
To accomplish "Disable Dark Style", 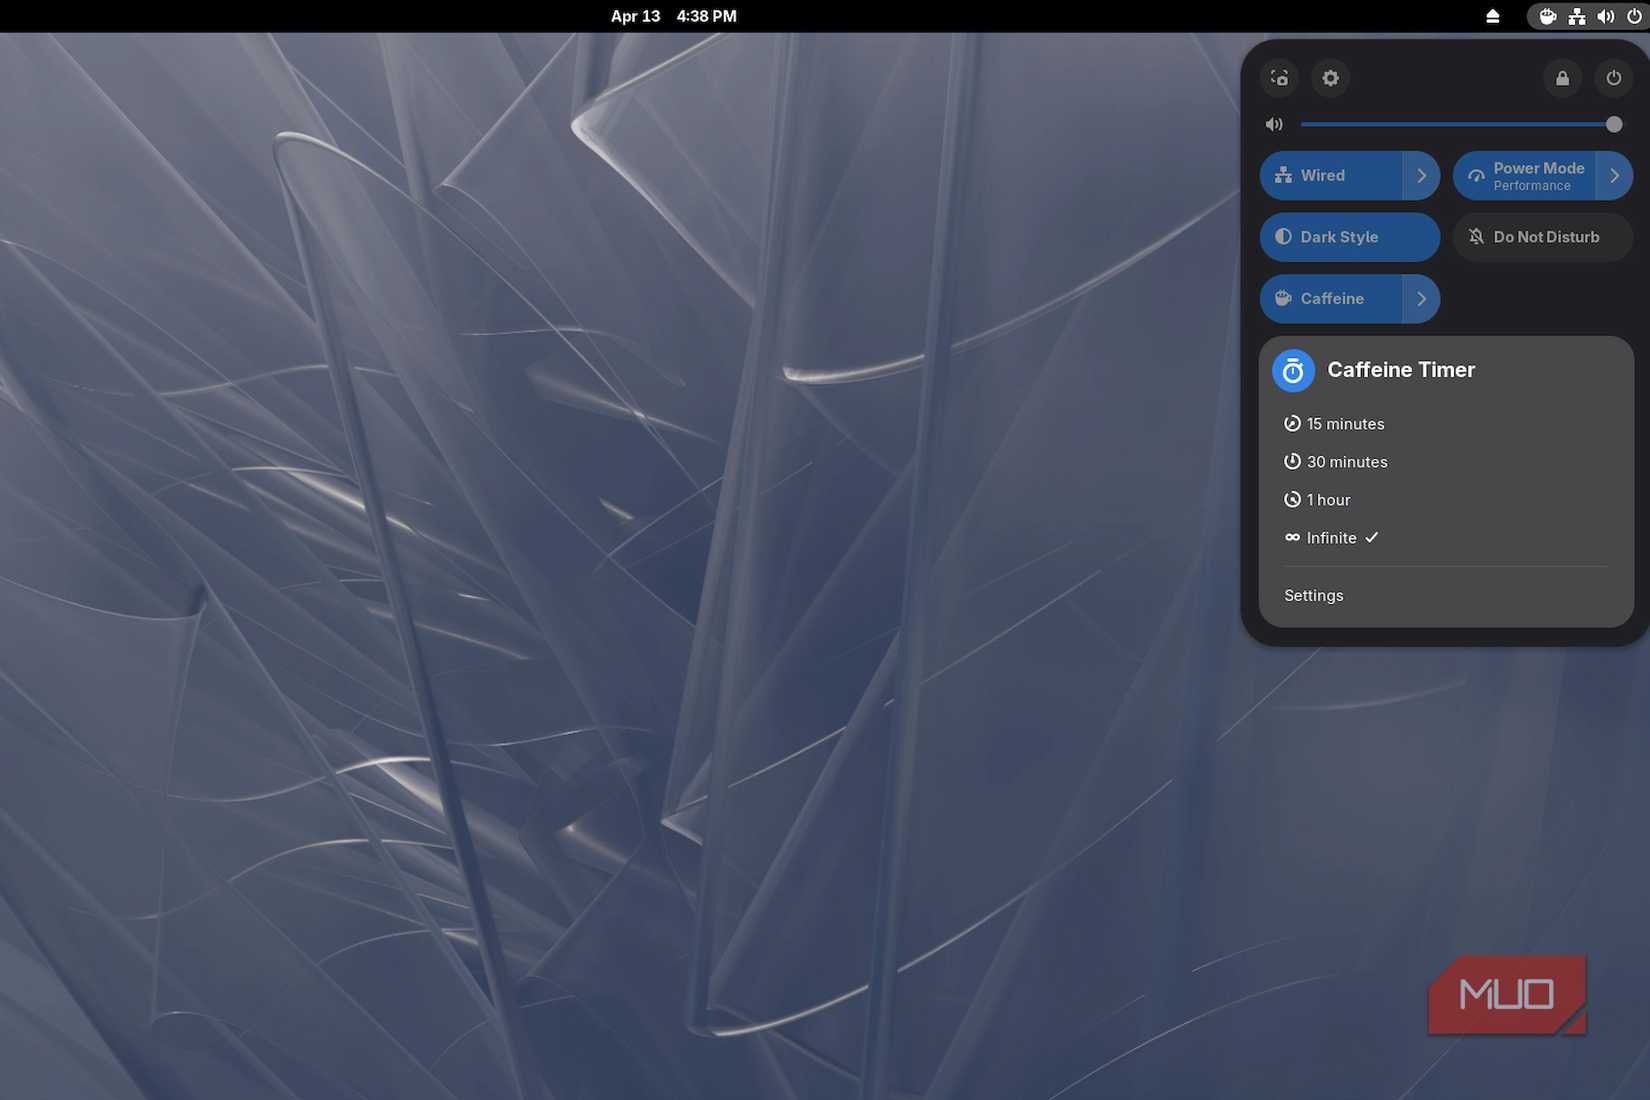I will click(1350, 237).
